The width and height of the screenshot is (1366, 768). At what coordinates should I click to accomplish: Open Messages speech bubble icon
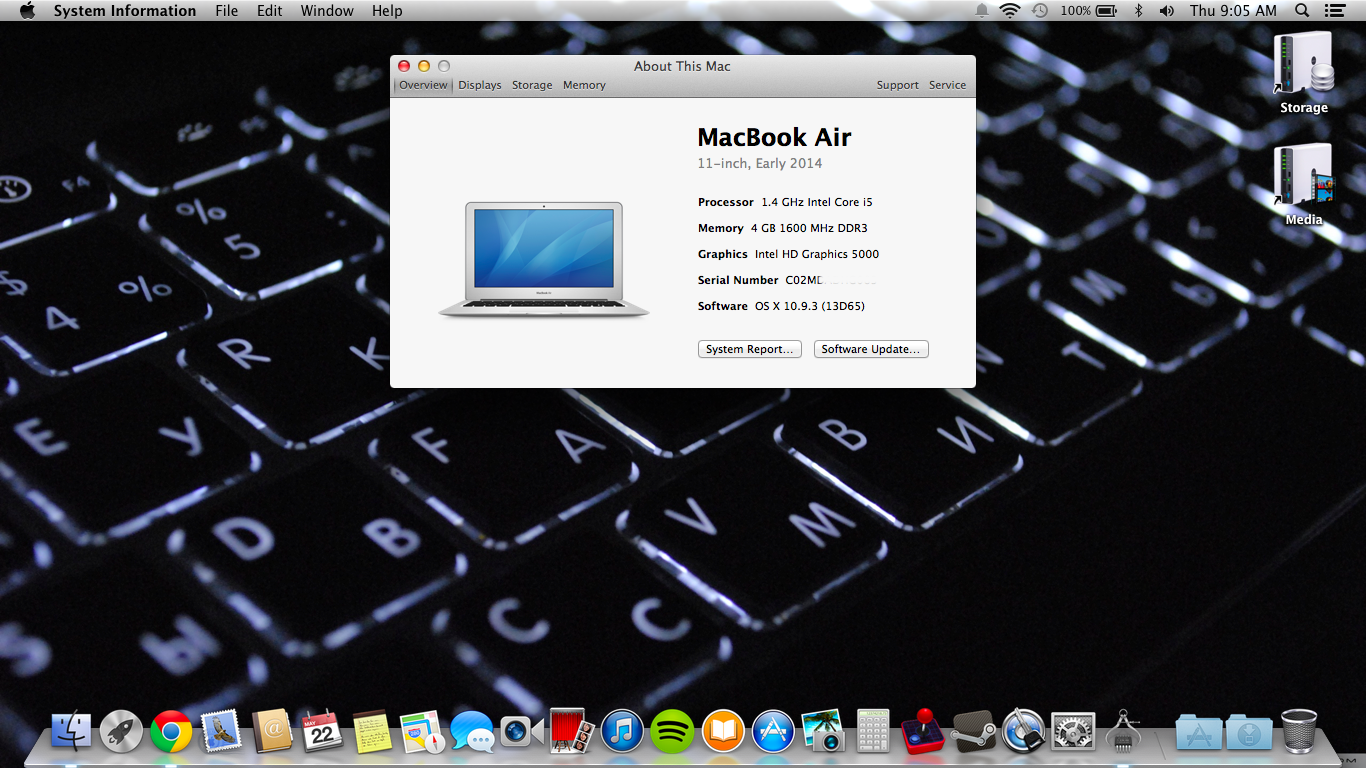tap(472, 732)
